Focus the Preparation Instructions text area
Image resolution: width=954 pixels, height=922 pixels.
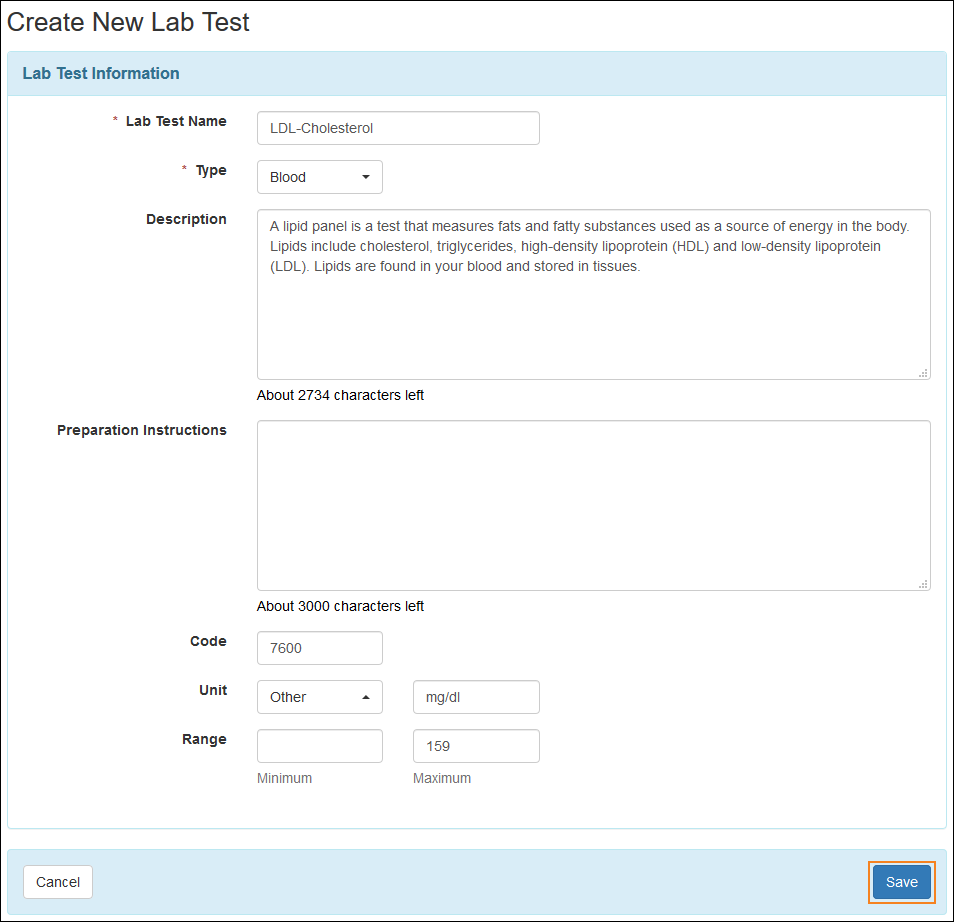593,505
